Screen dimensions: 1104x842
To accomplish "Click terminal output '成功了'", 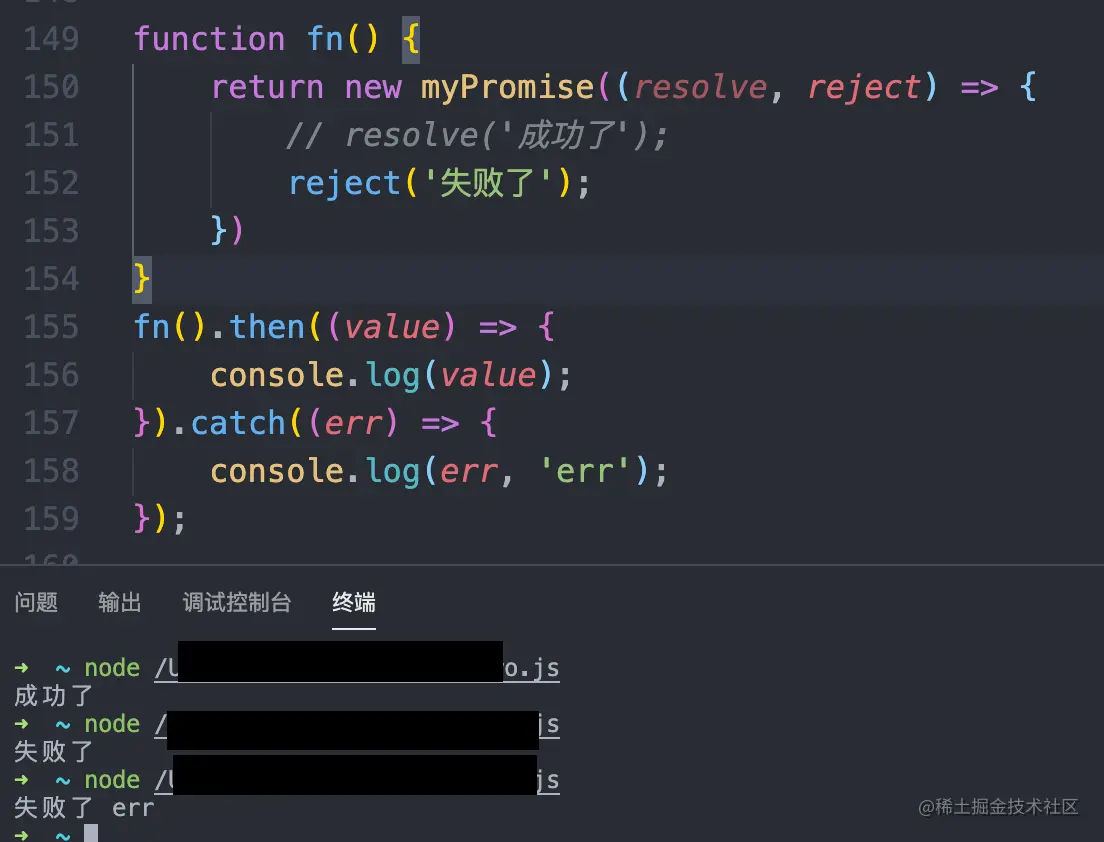I will [54, 696].
